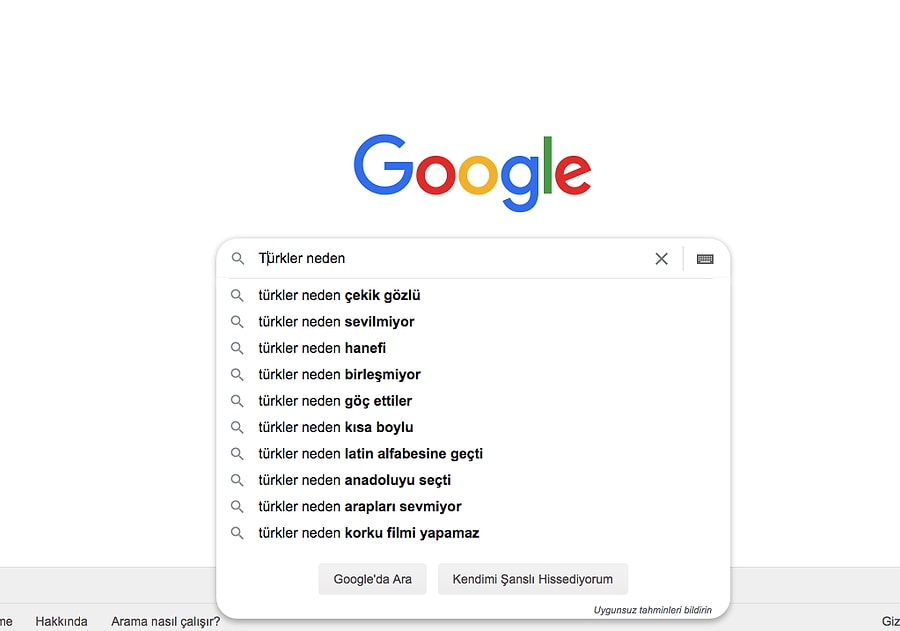Viewport: 900px width, 631px height.
Task: Select suggestion "türkler neden arapları sevmiyor"
Action: [359, 507]
